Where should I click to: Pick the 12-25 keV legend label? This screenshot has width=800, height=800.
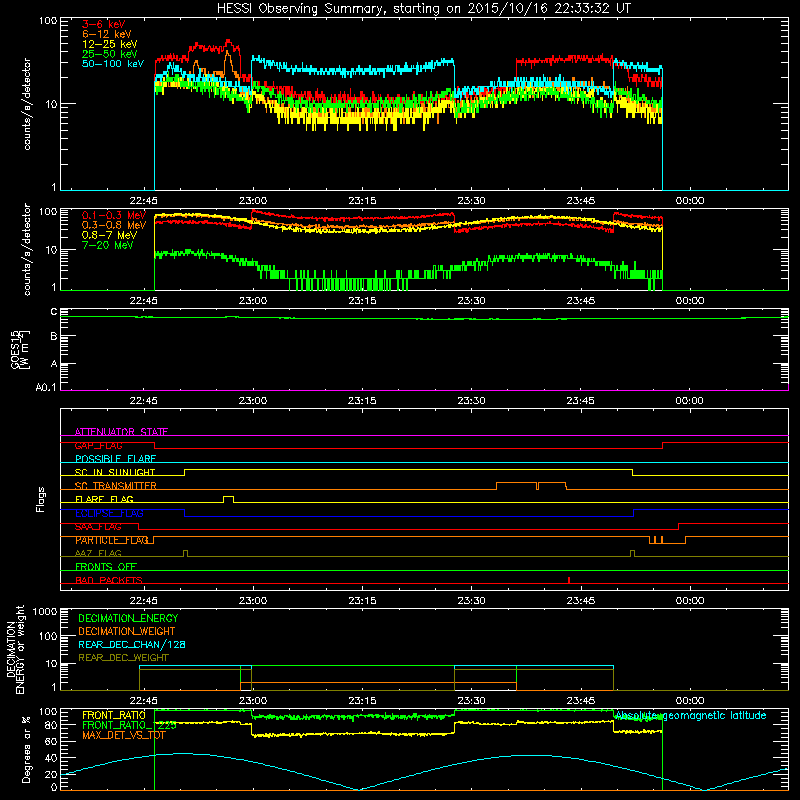[x=109, y=44]
